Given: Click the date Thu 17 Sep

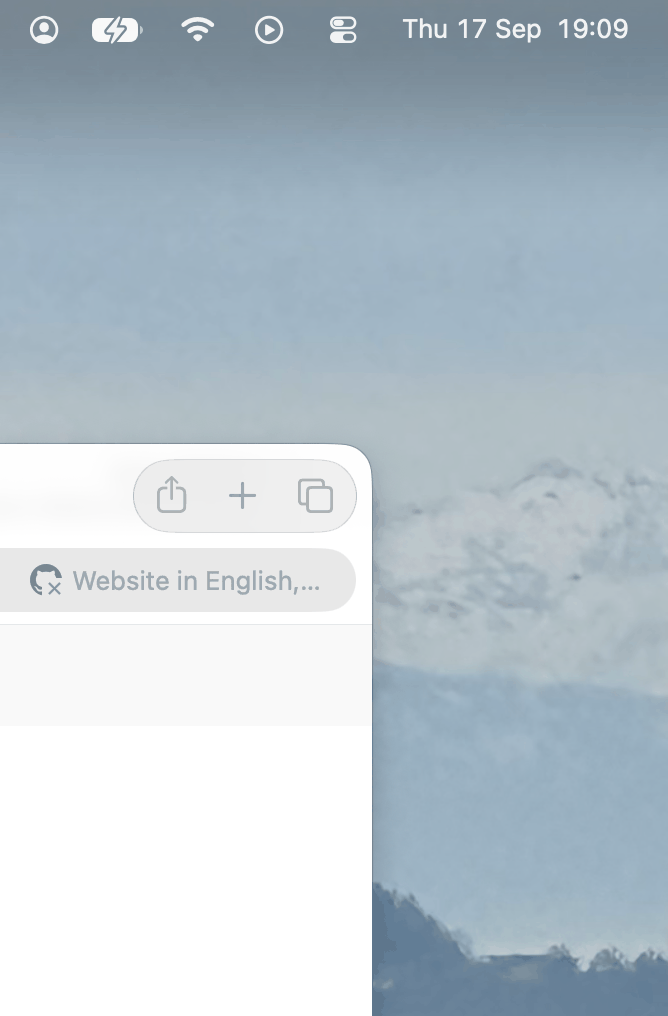Looking at the screenshot, I should pos(472,29).
